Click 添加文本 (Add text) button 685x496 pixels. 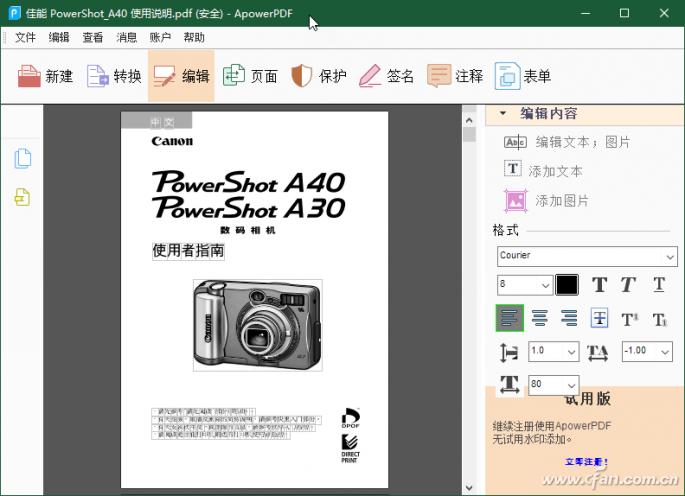(x=543, y=171)
